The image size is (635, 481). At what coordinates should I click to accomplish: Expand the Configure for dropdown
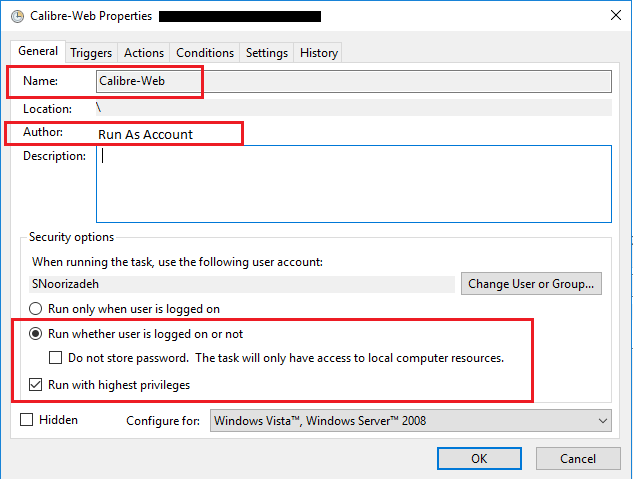411,421
